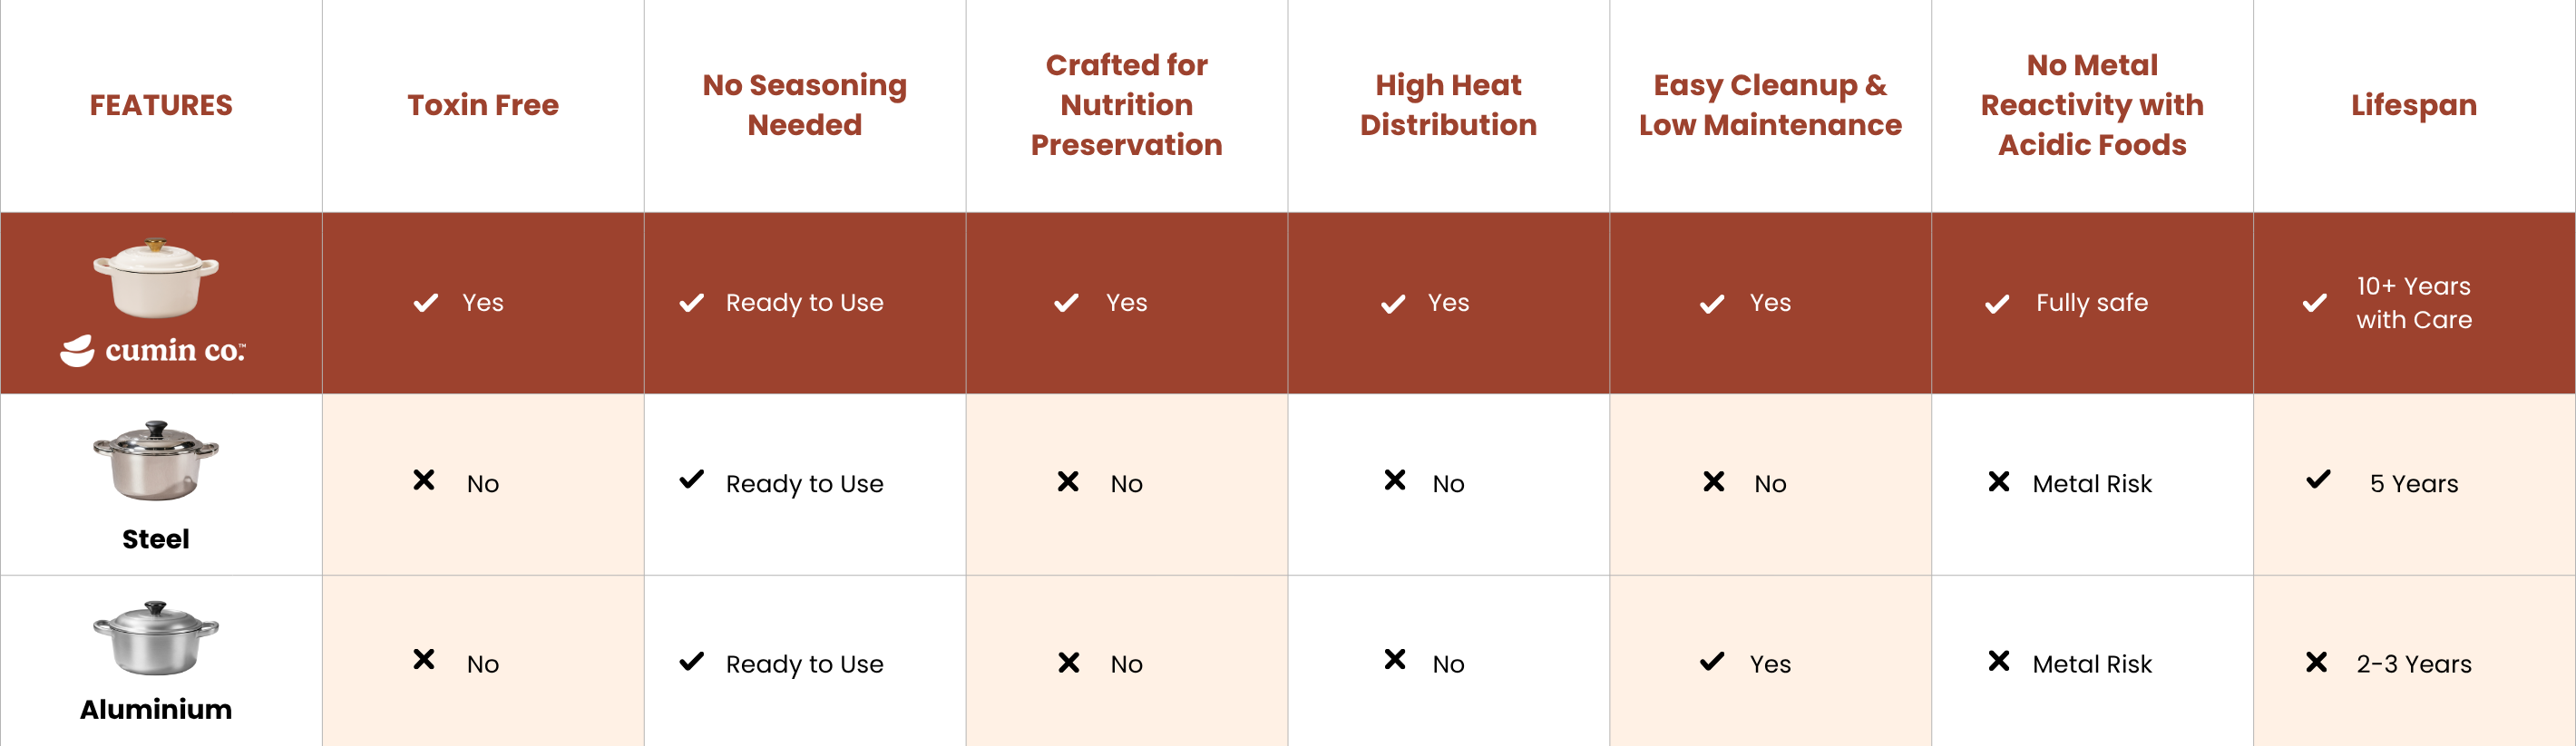This screenshot has height=746, width=2576.
Task: Click the FEATURES header label
Action: click(x=161, y=105)
